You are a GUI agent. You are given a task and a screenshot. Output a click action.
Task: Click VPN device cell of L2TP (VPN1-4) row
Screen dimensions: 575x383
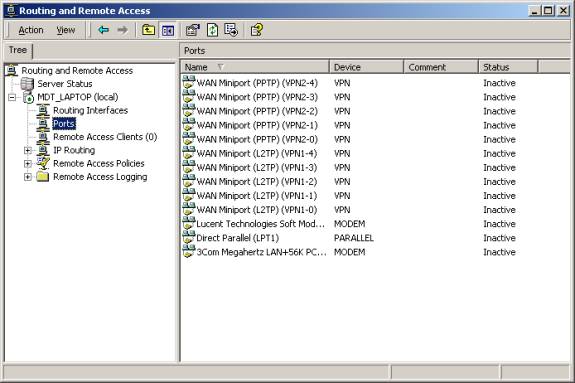tap(342, 154)
